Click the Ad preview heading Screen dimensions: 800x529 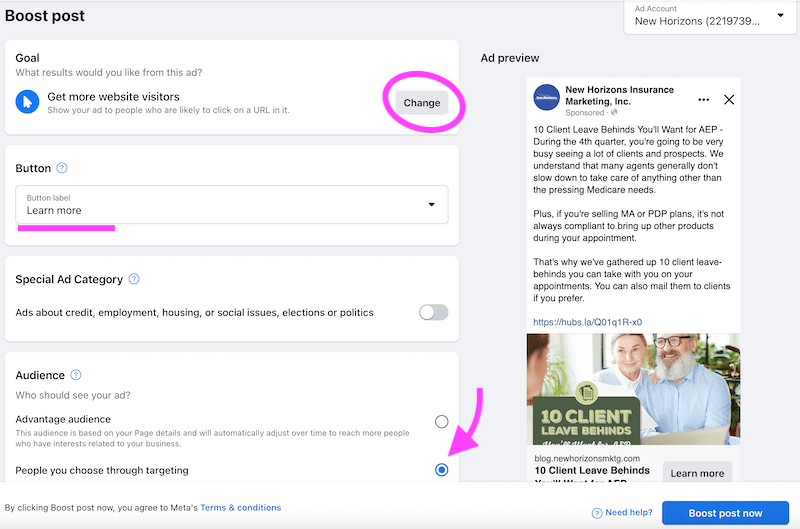(x=510, y=58)
